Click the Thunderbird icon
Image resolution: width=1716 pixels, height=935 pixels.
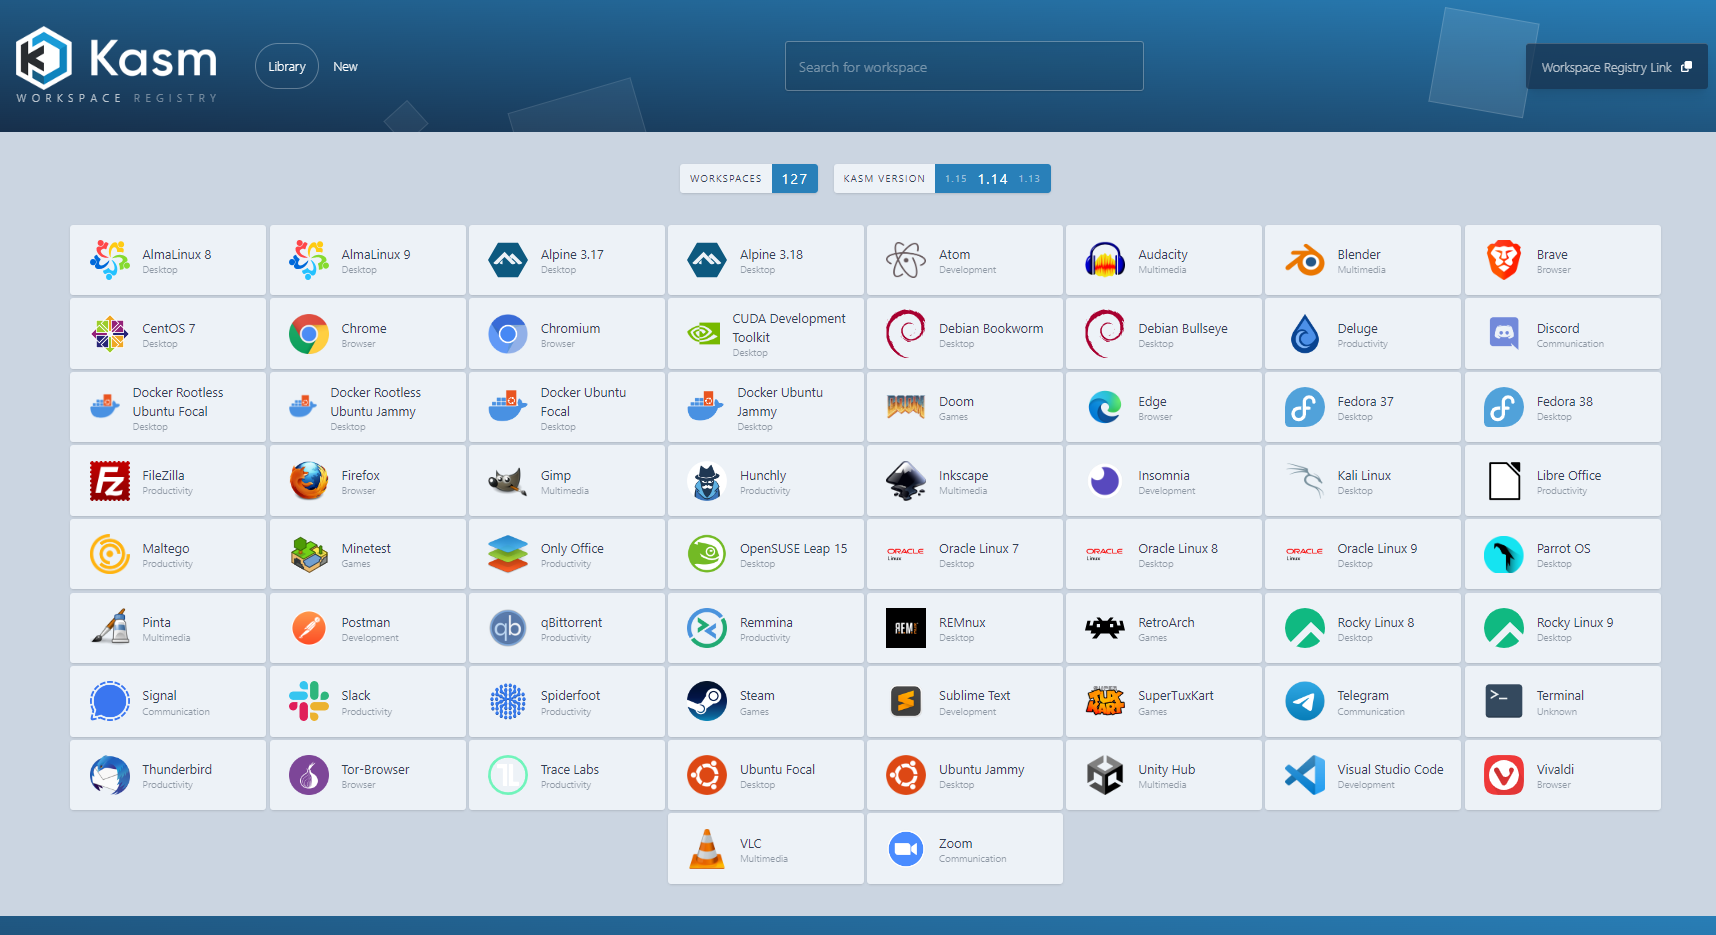pyautogui.click(x=110, y=775)
